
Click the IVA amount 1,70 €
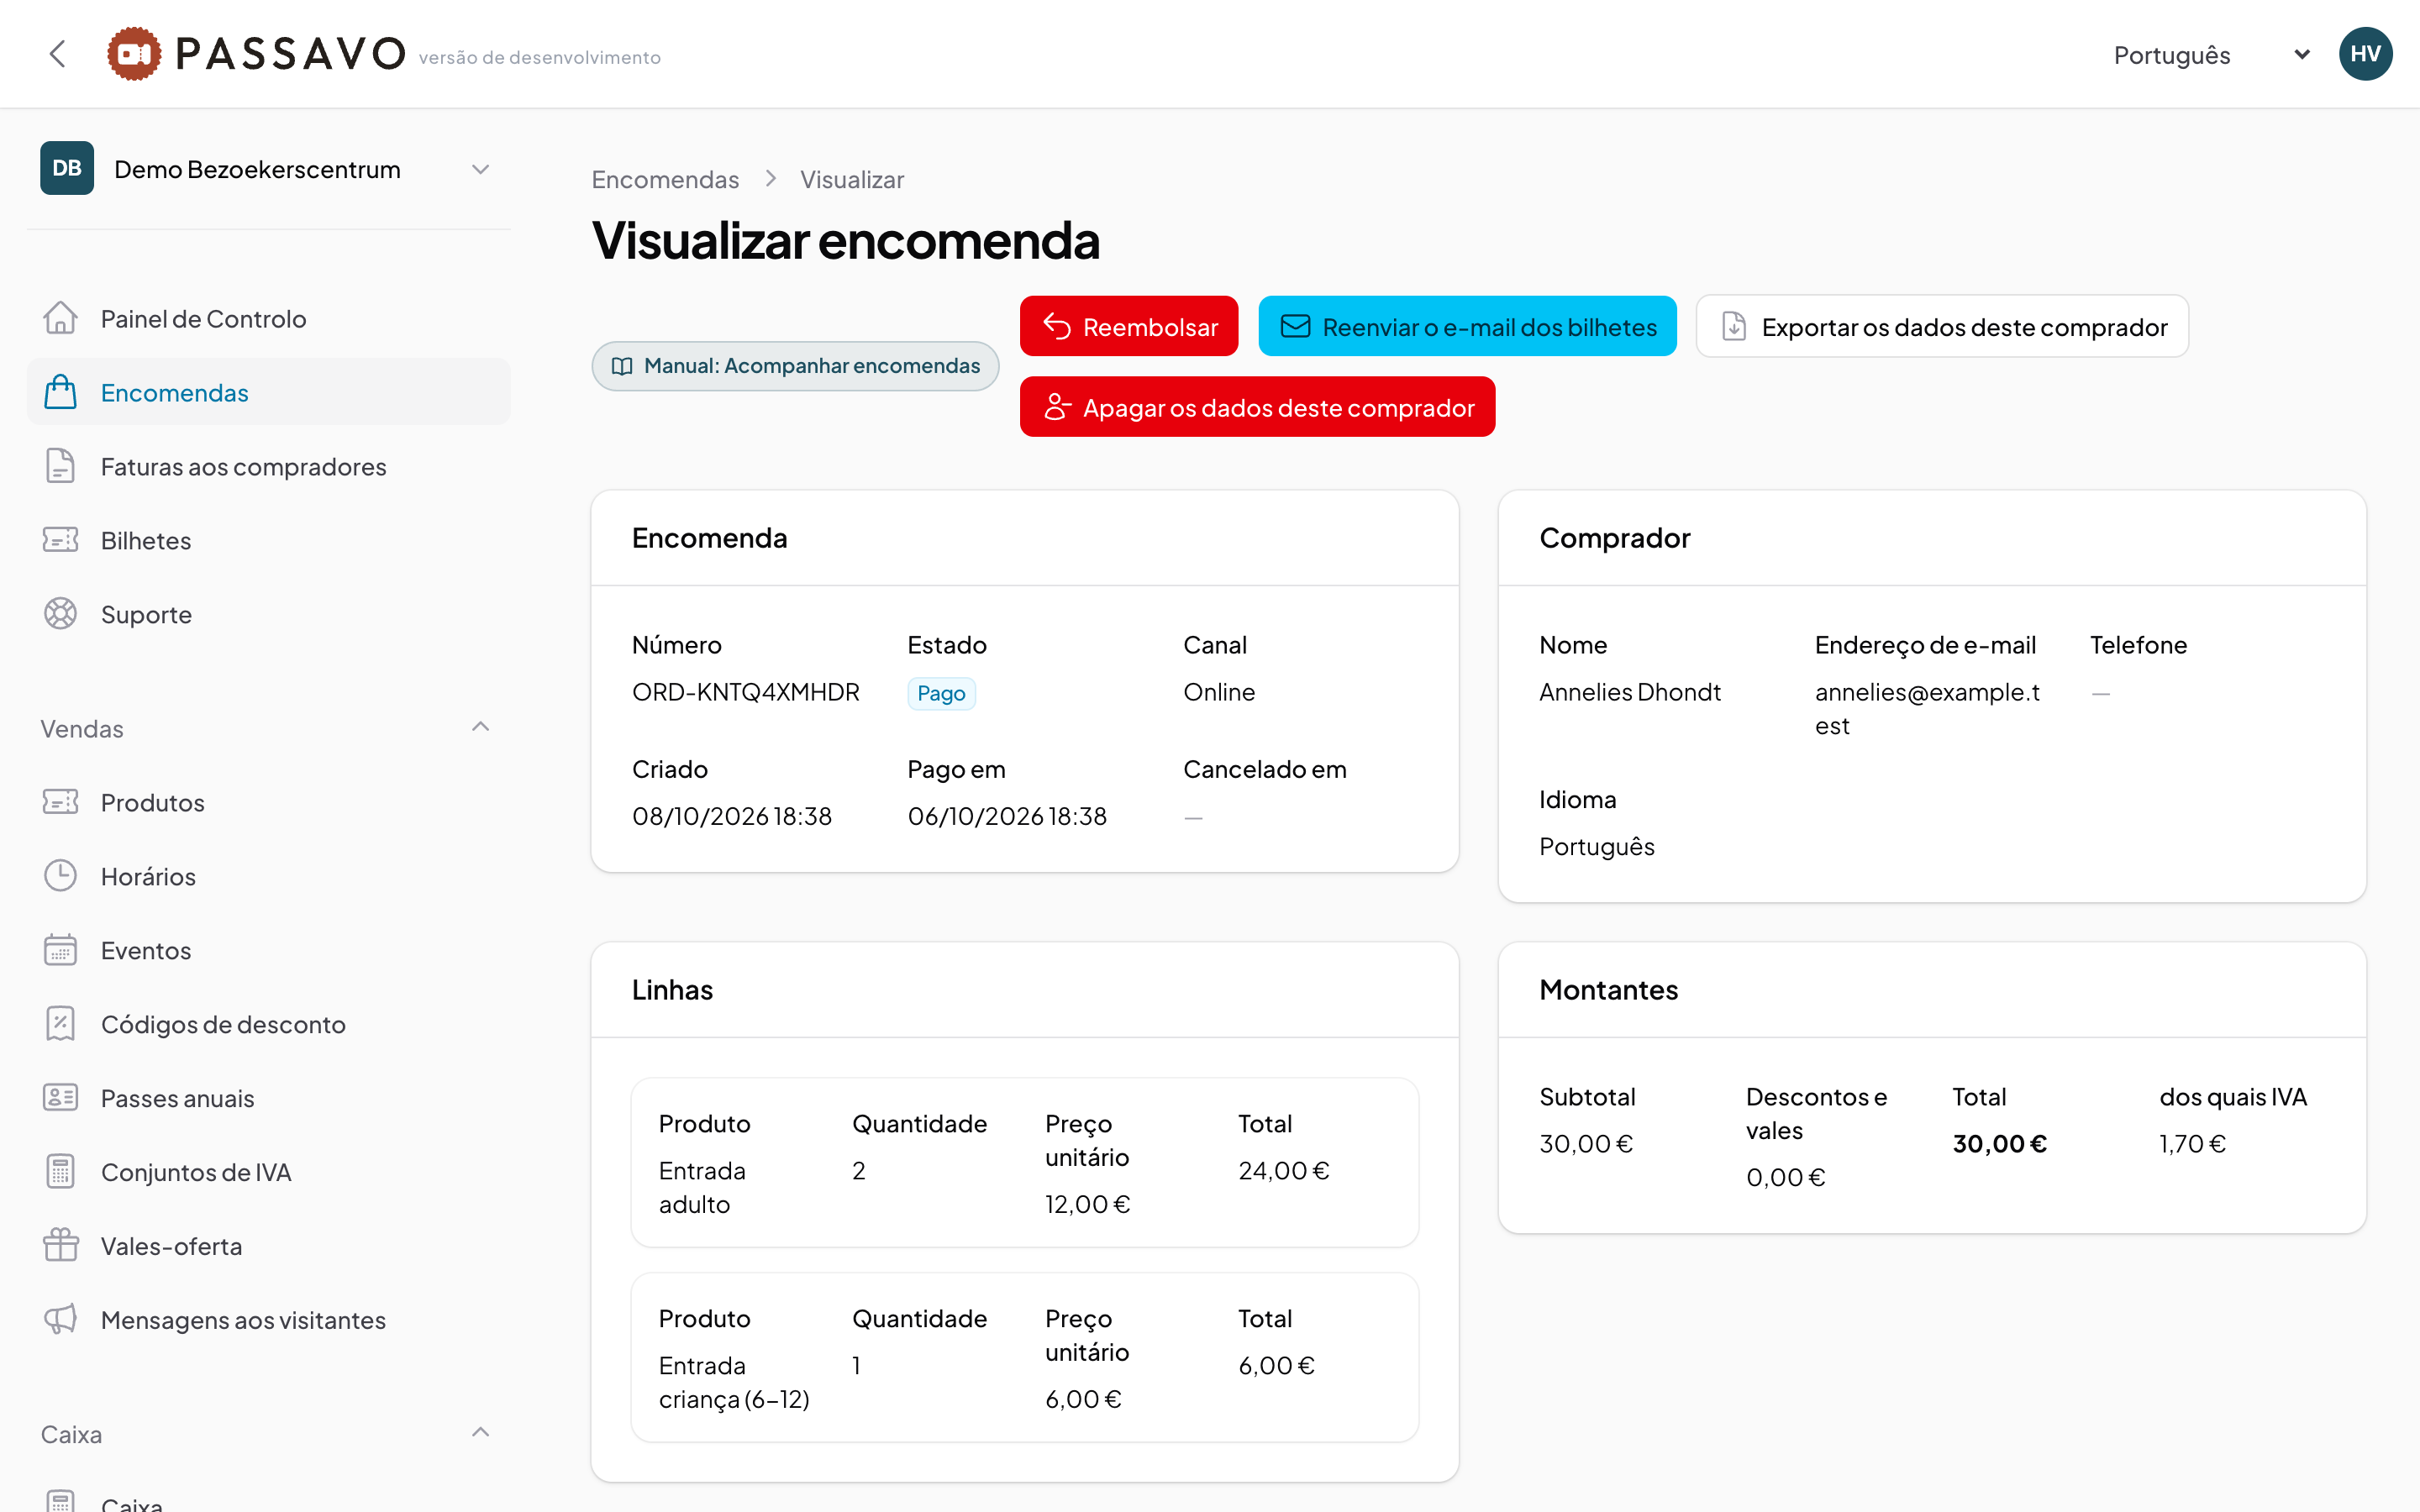(2192, 1143)
